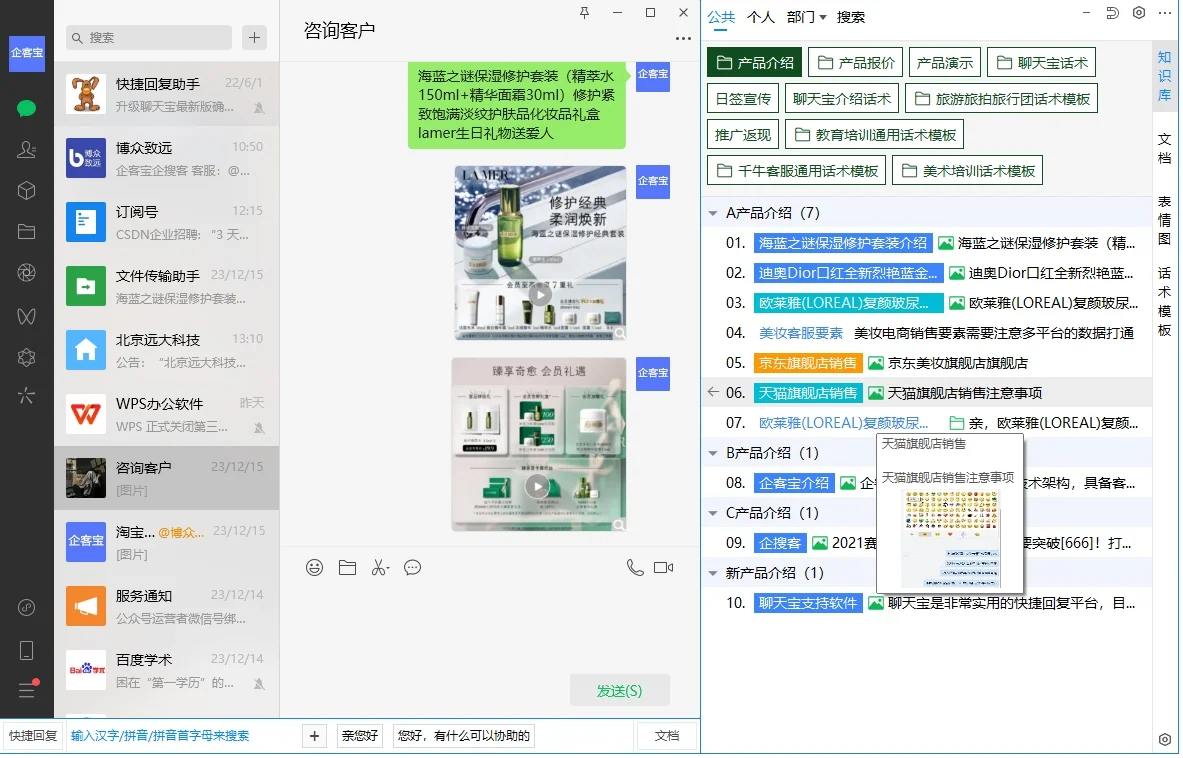This screenshot has height=758, width=1183.
Task: Open the chat messages sidebar icon
Action: pos(26,109)
